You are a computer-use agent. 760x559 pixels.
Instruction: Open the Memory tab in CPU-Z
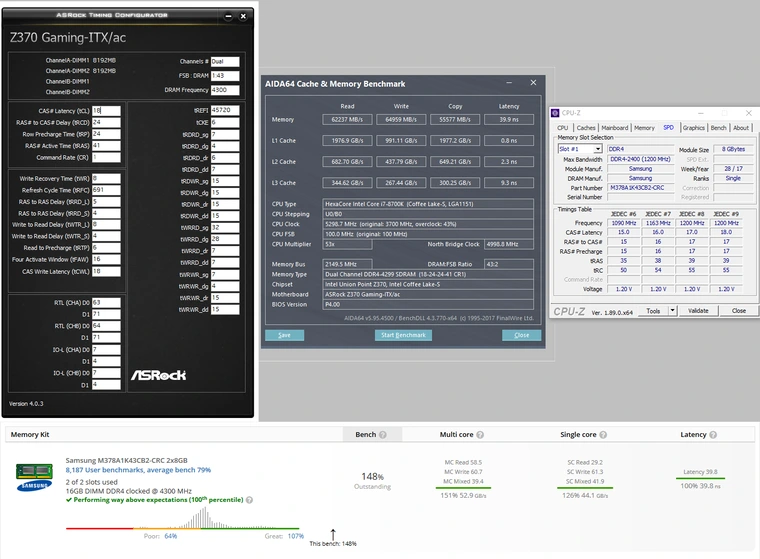644,128
